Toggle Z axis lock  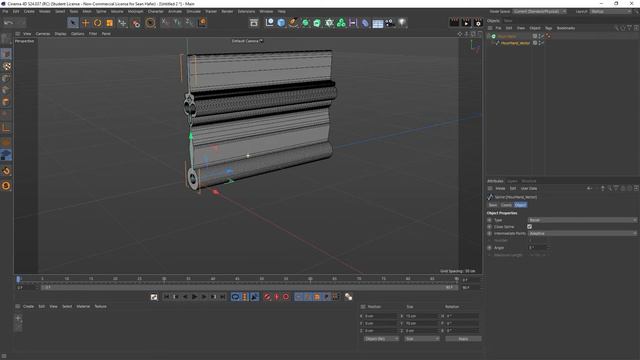coord(189,22)
